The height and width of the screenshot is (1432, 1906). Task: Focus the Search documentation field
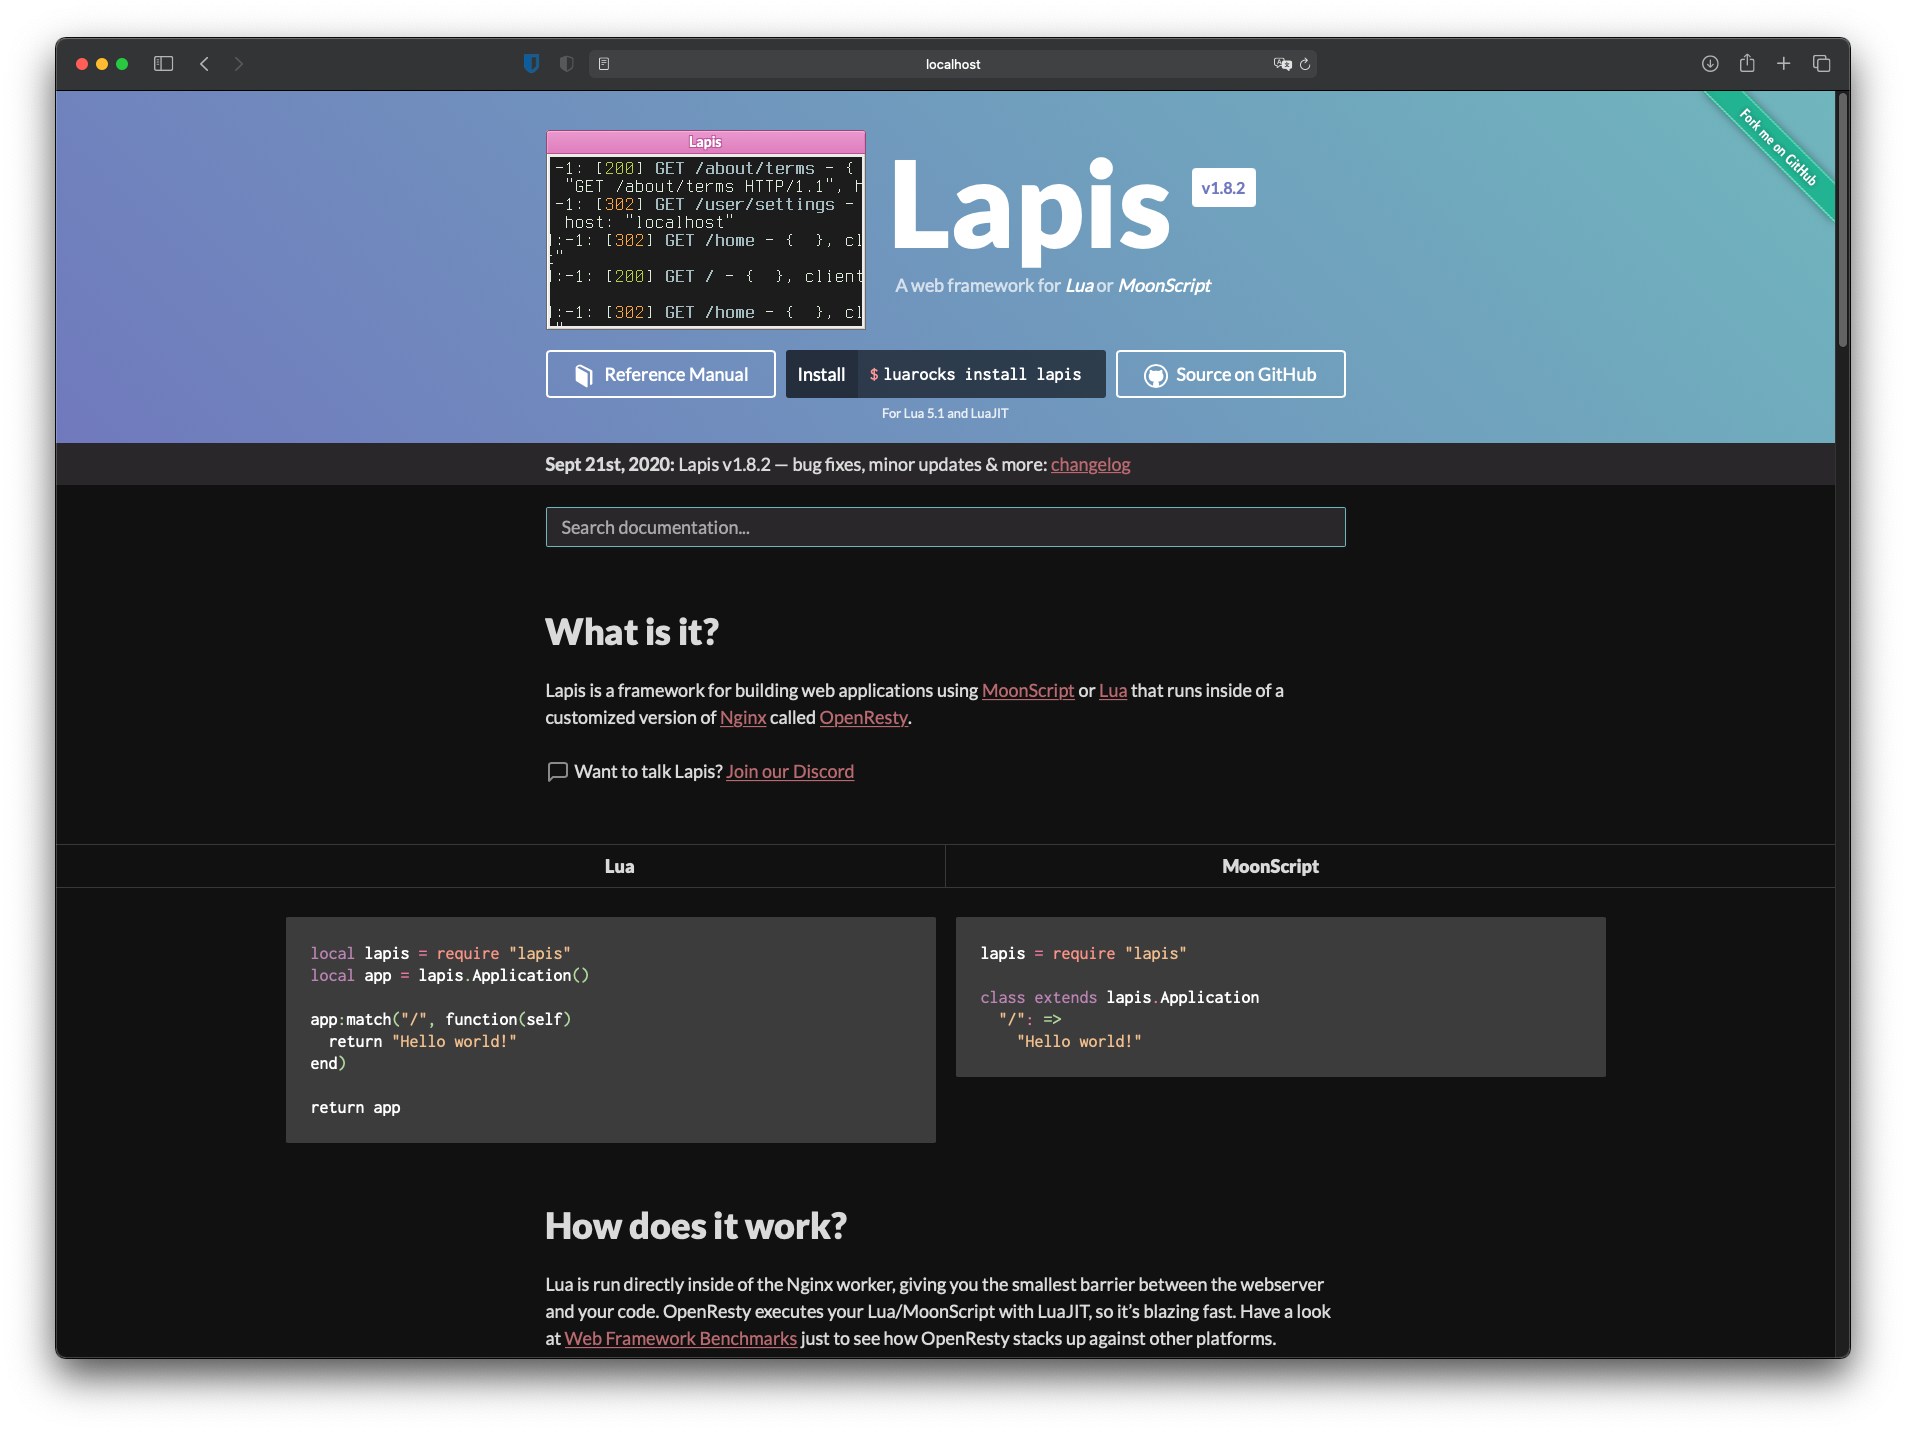point(945,527)
